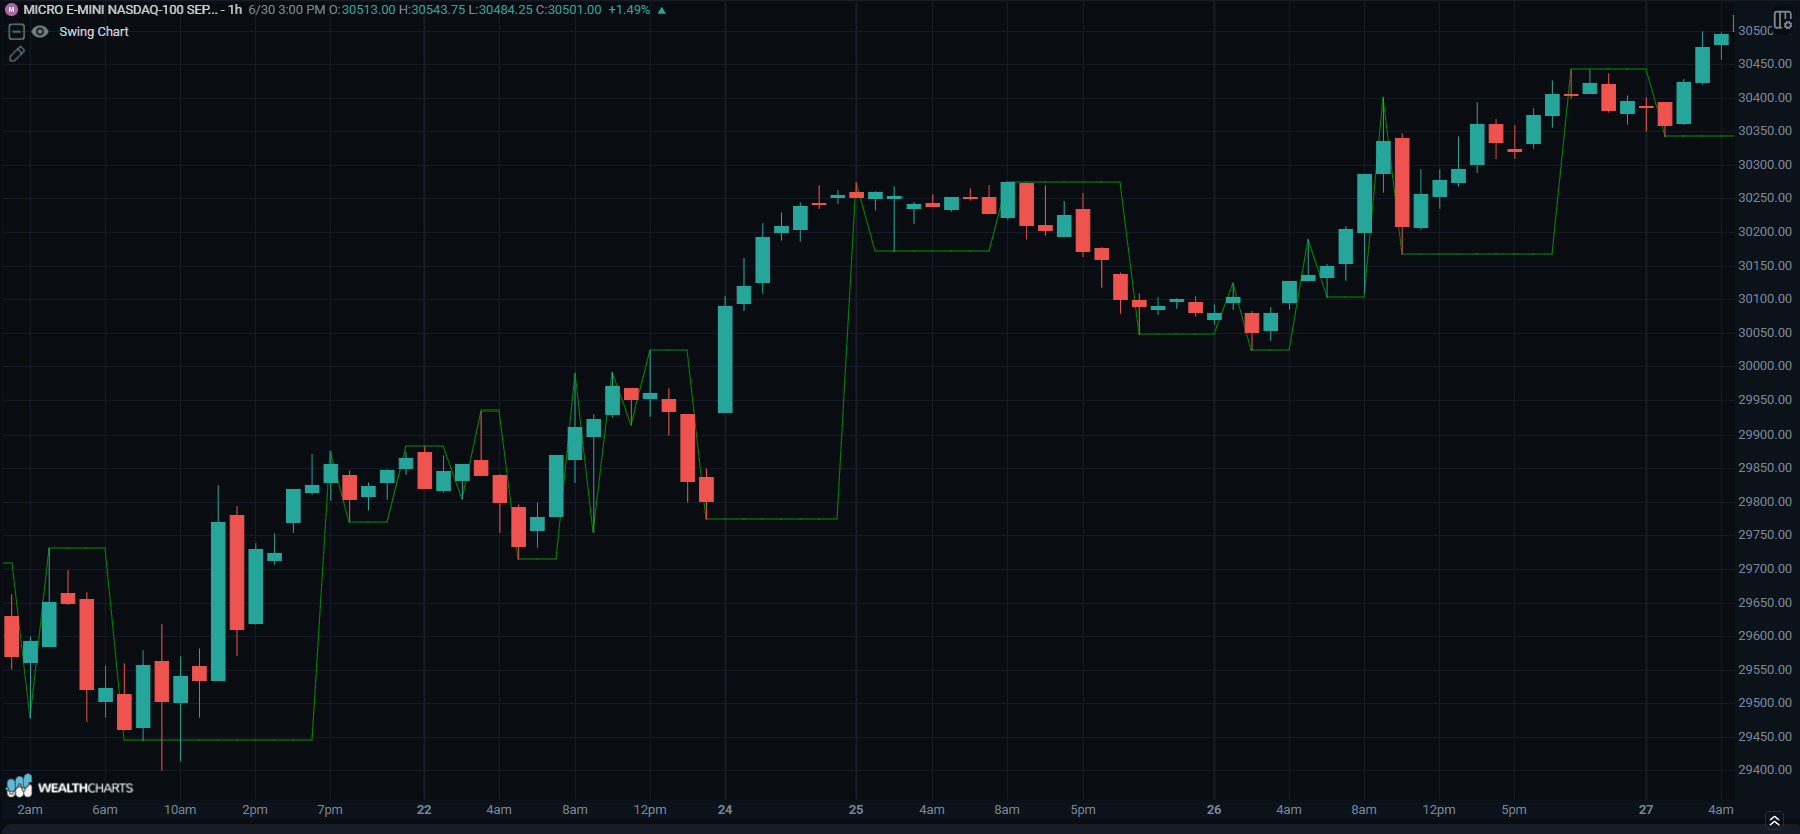Click the 2am time axis label
The image size is (1800, 834).
pos(30,810)
